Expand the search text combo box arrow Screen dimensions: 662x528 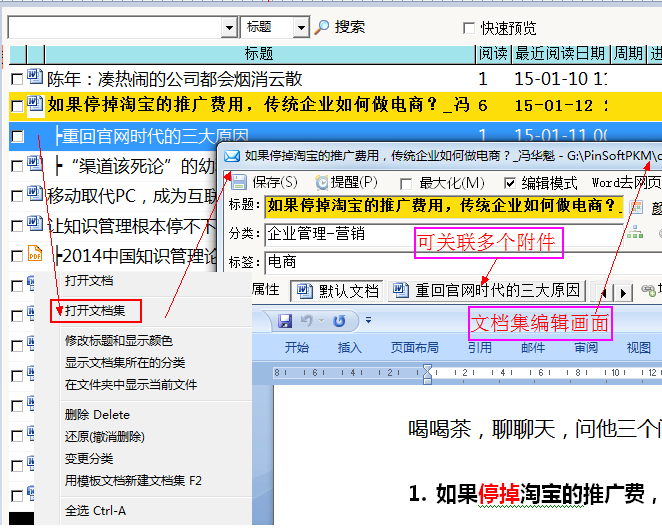pos(227,28)
